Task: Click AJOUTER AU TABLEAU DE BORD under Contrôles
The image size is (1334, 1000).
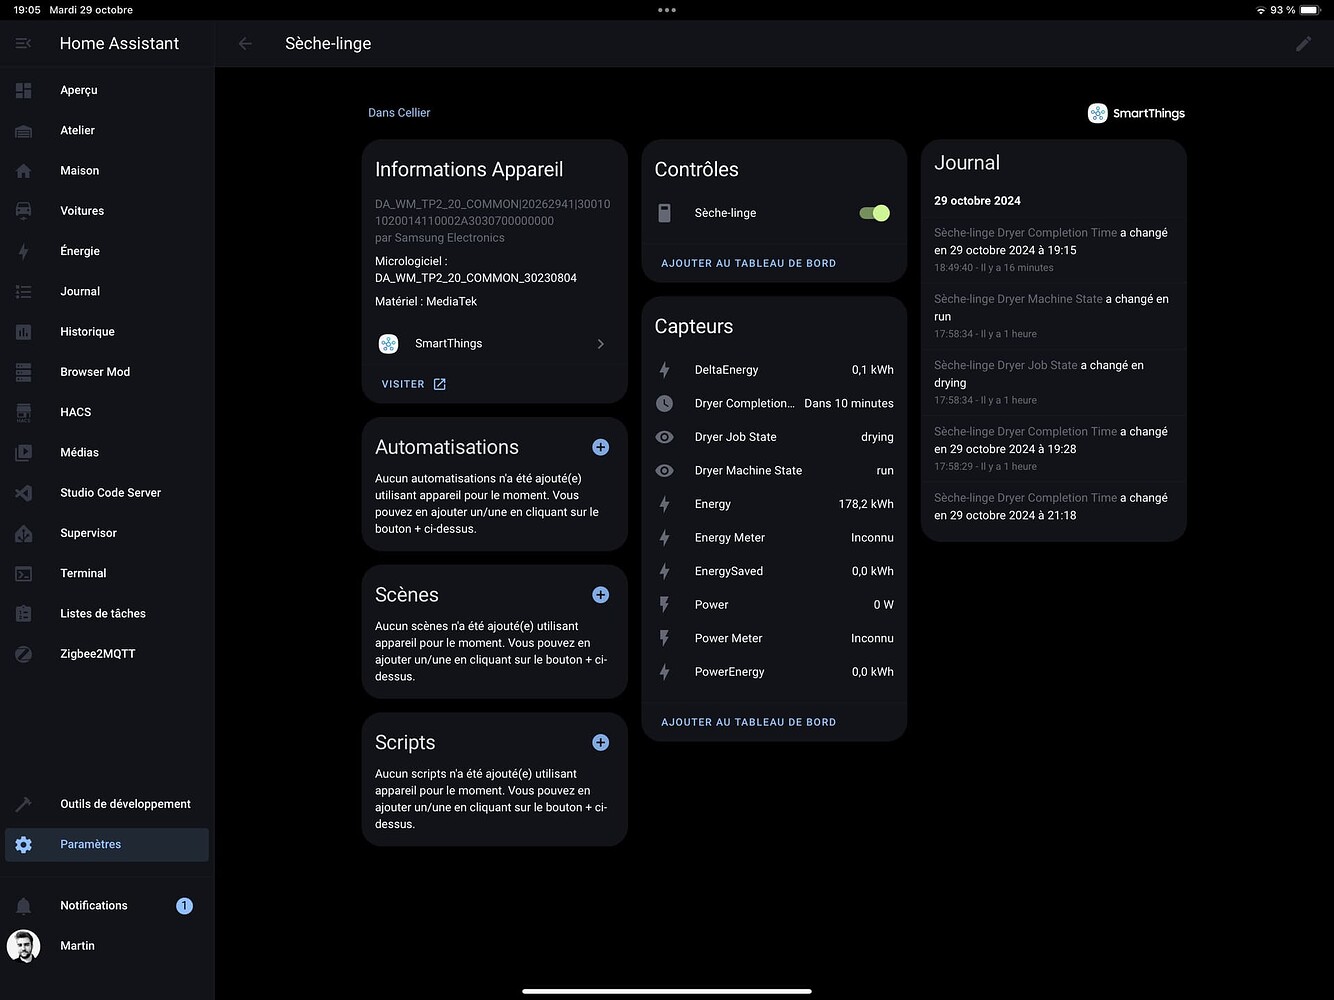Action: tap(748, 263)
